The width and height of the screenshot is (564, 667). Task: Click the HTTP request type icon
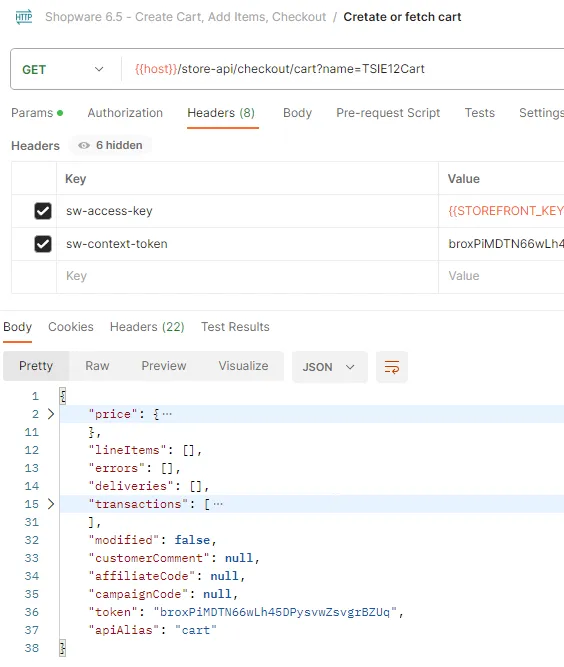[x=24, y=17]
